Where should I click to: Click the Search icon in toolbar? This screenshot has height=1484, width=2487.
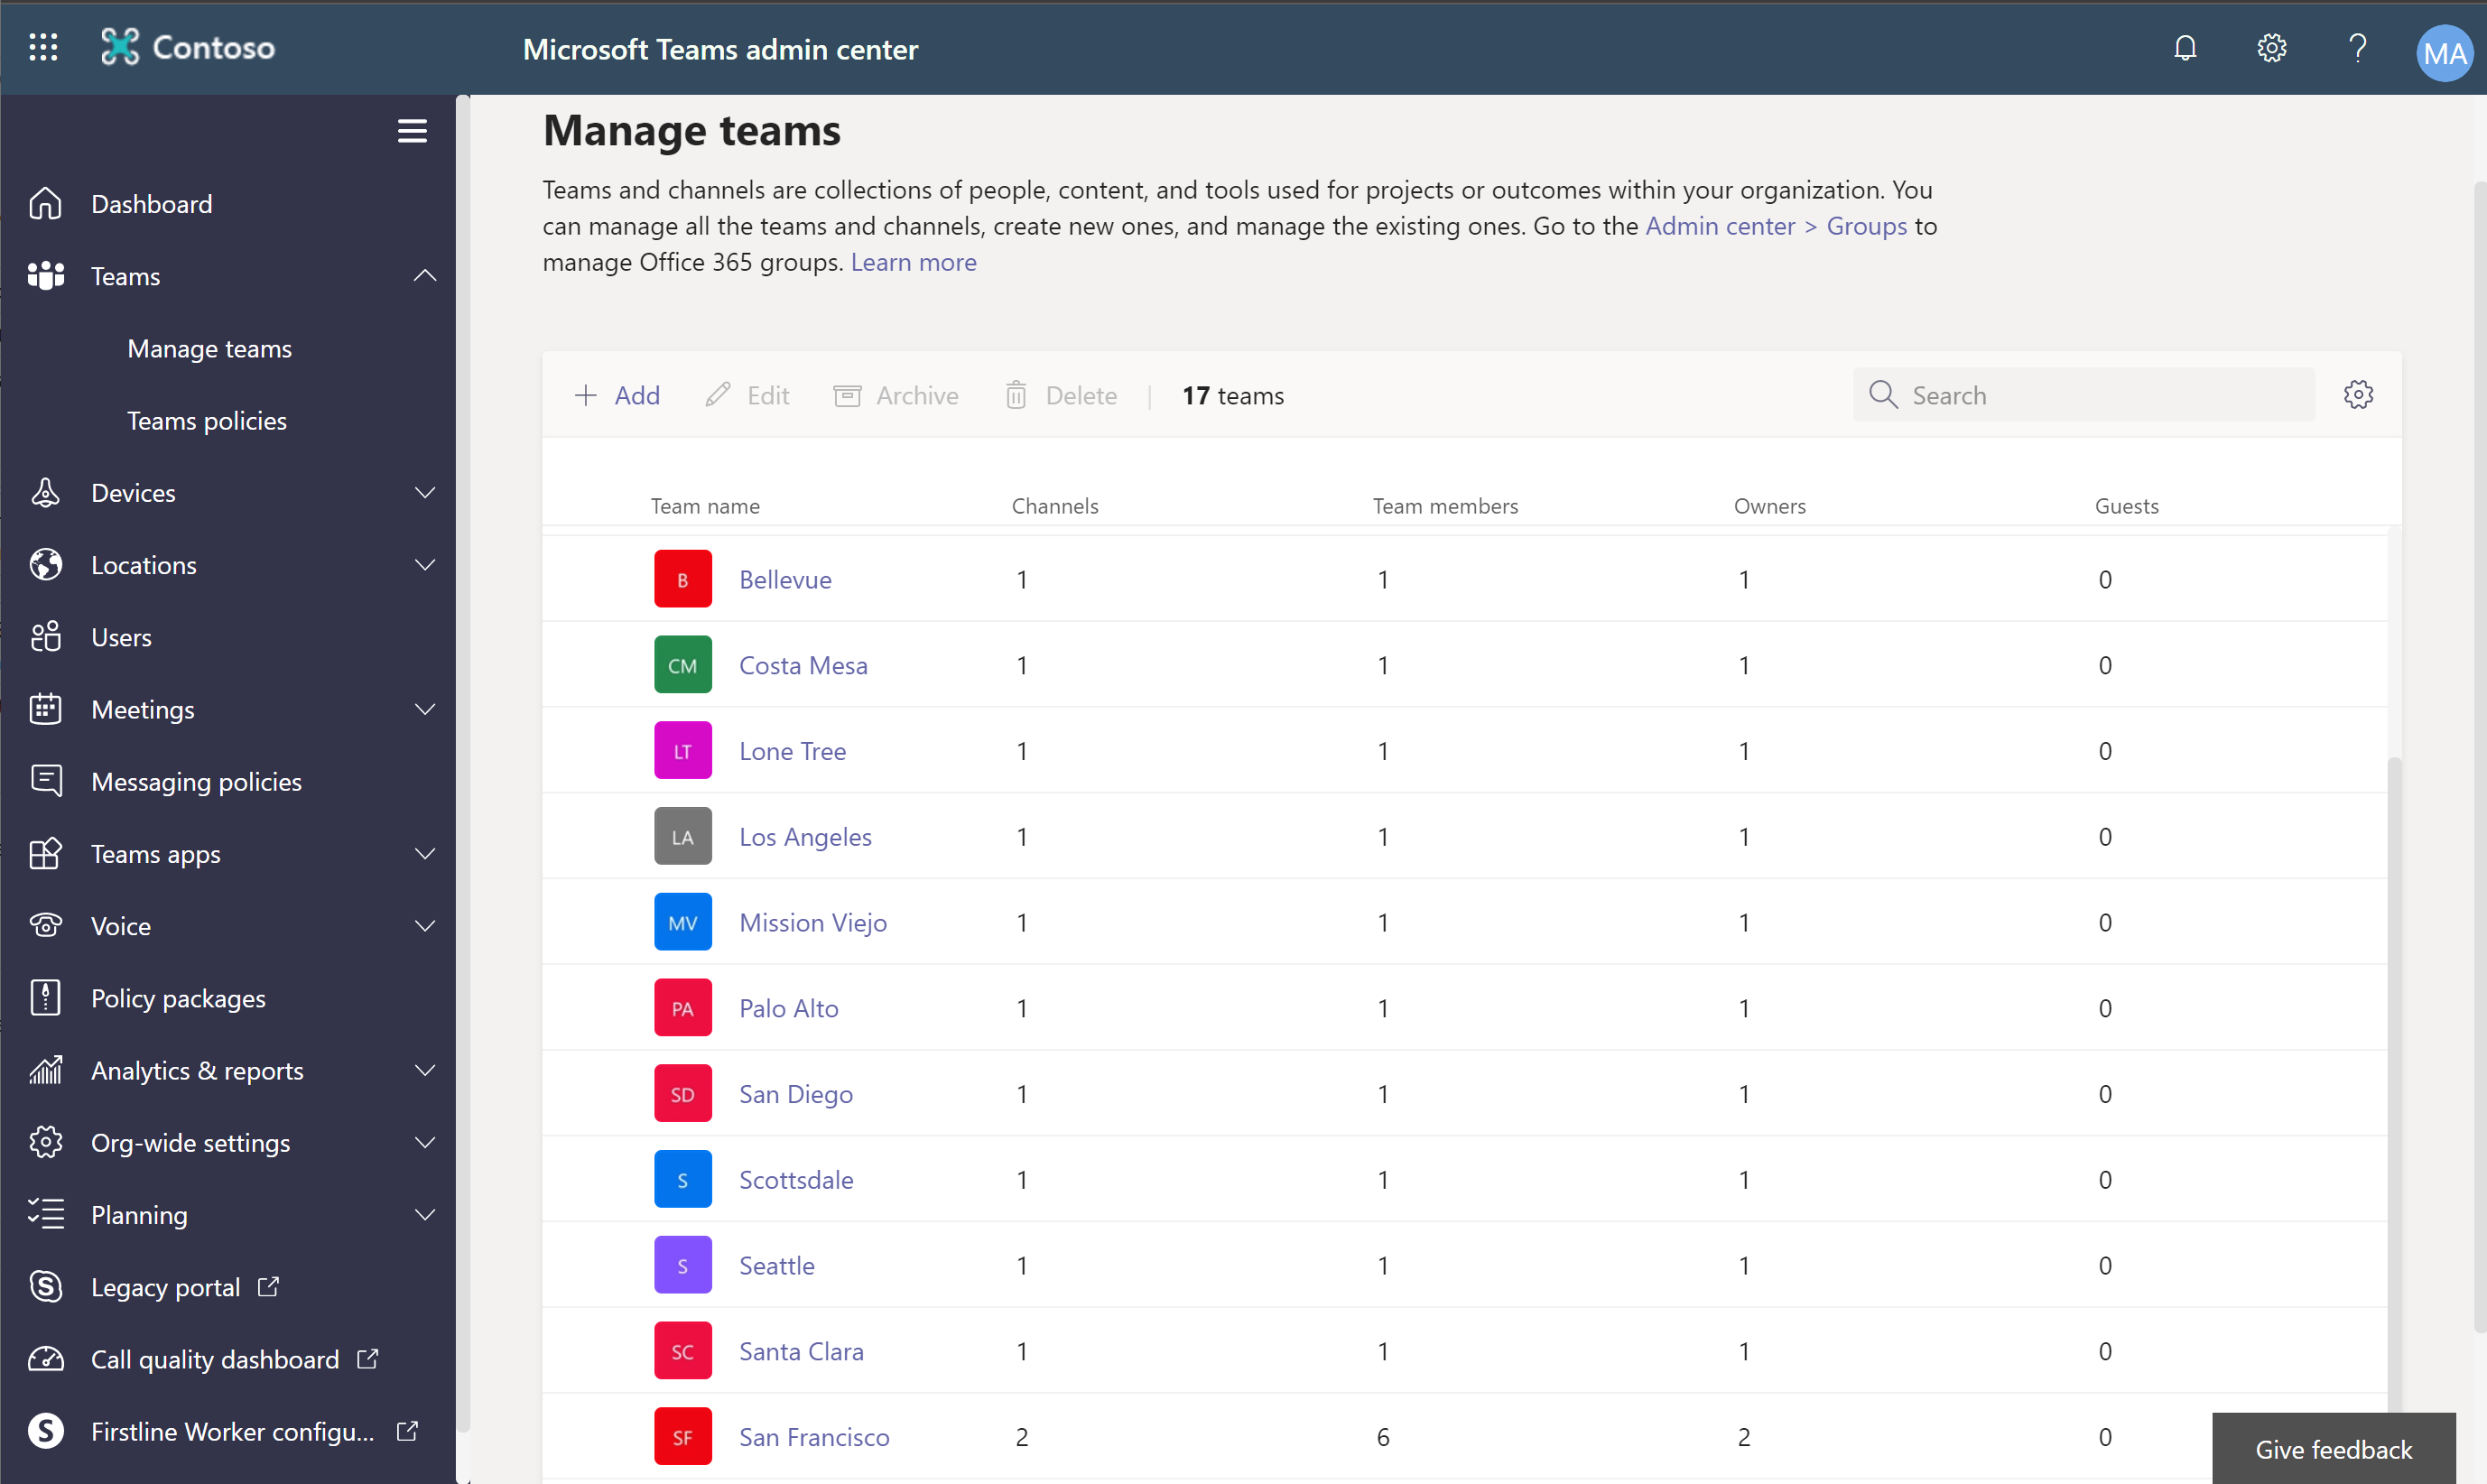coord(1883,392)
